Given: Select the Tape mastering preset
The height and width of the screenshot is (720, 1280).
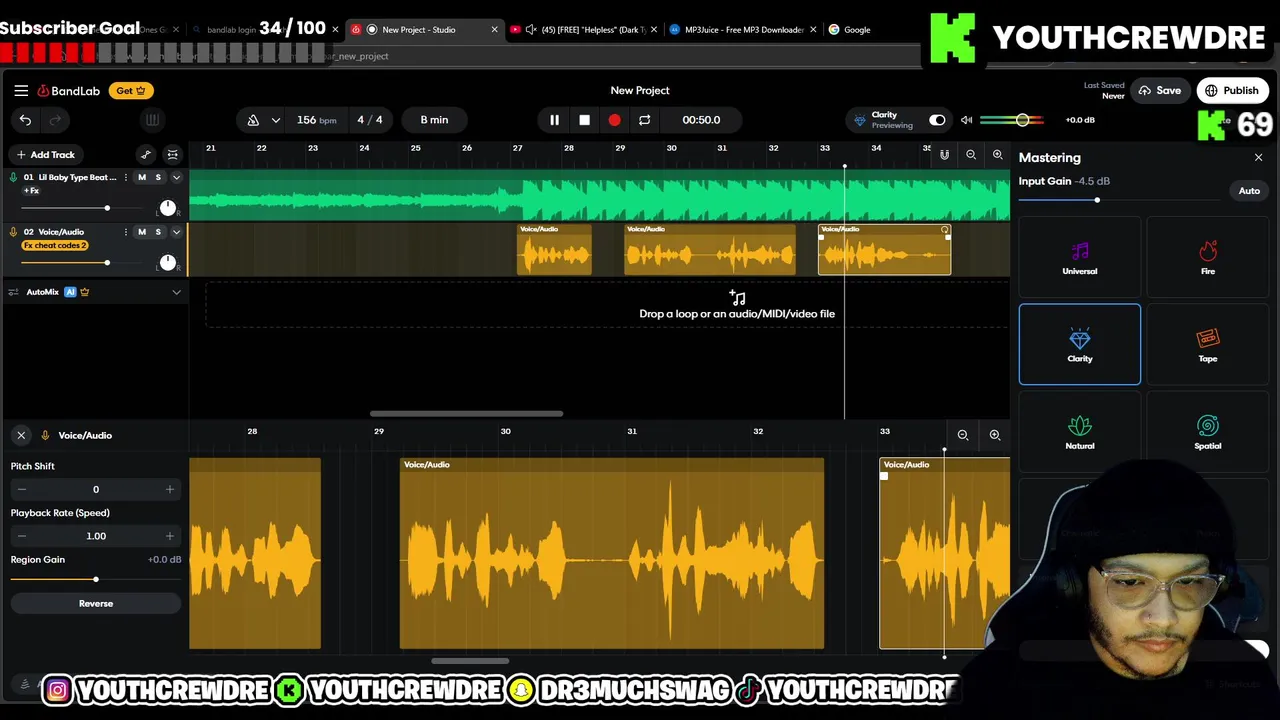Looking at the screenshot, I should (1208, 344).
